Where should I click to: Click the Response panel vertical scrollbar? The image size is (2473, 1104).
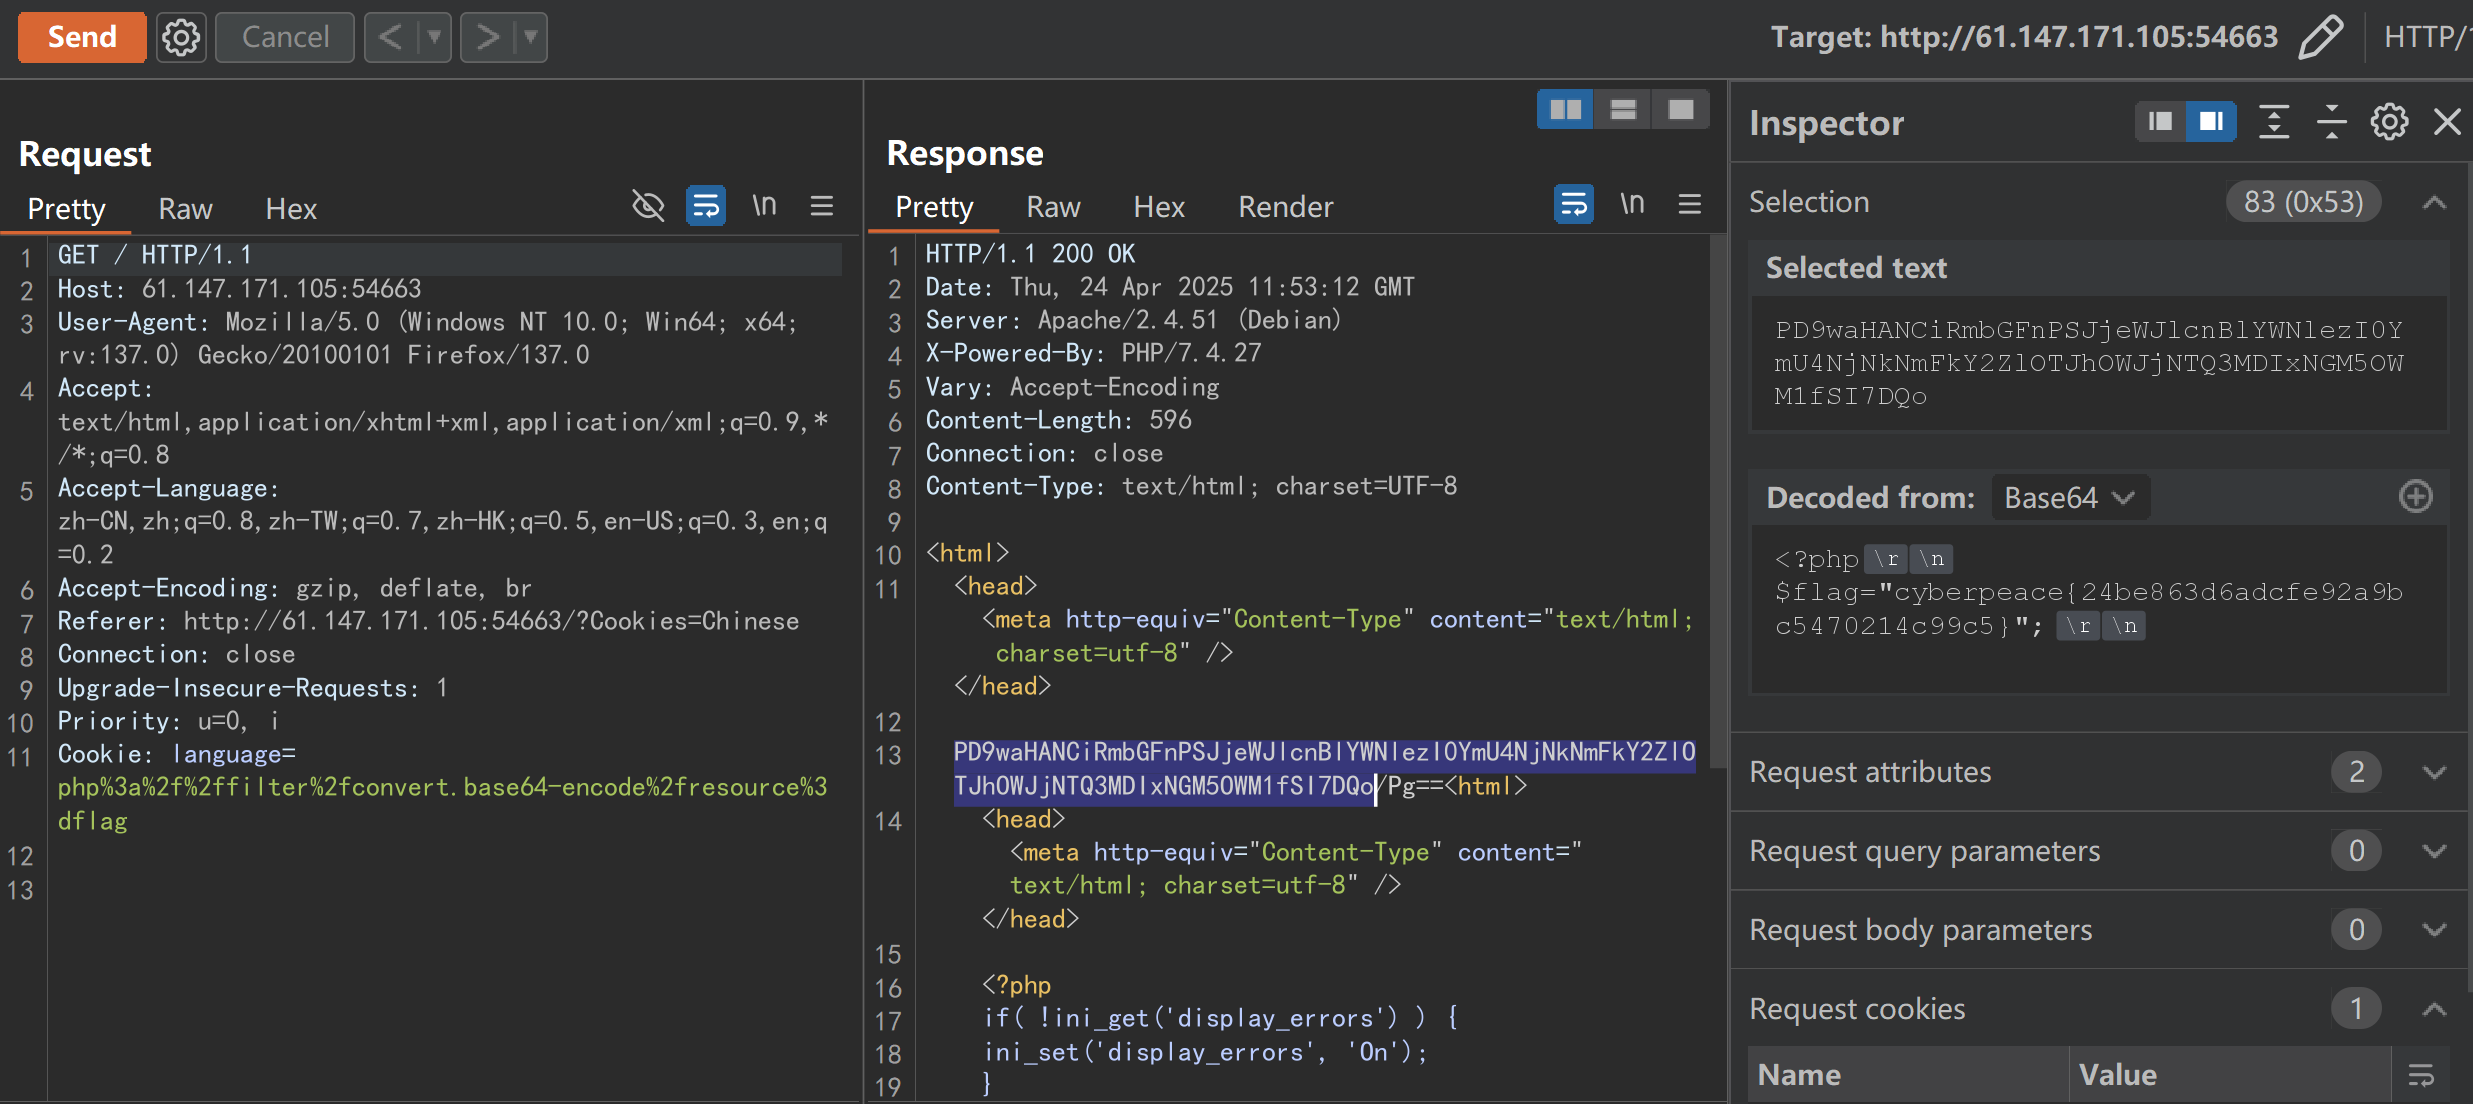[x=1717, y=500]
